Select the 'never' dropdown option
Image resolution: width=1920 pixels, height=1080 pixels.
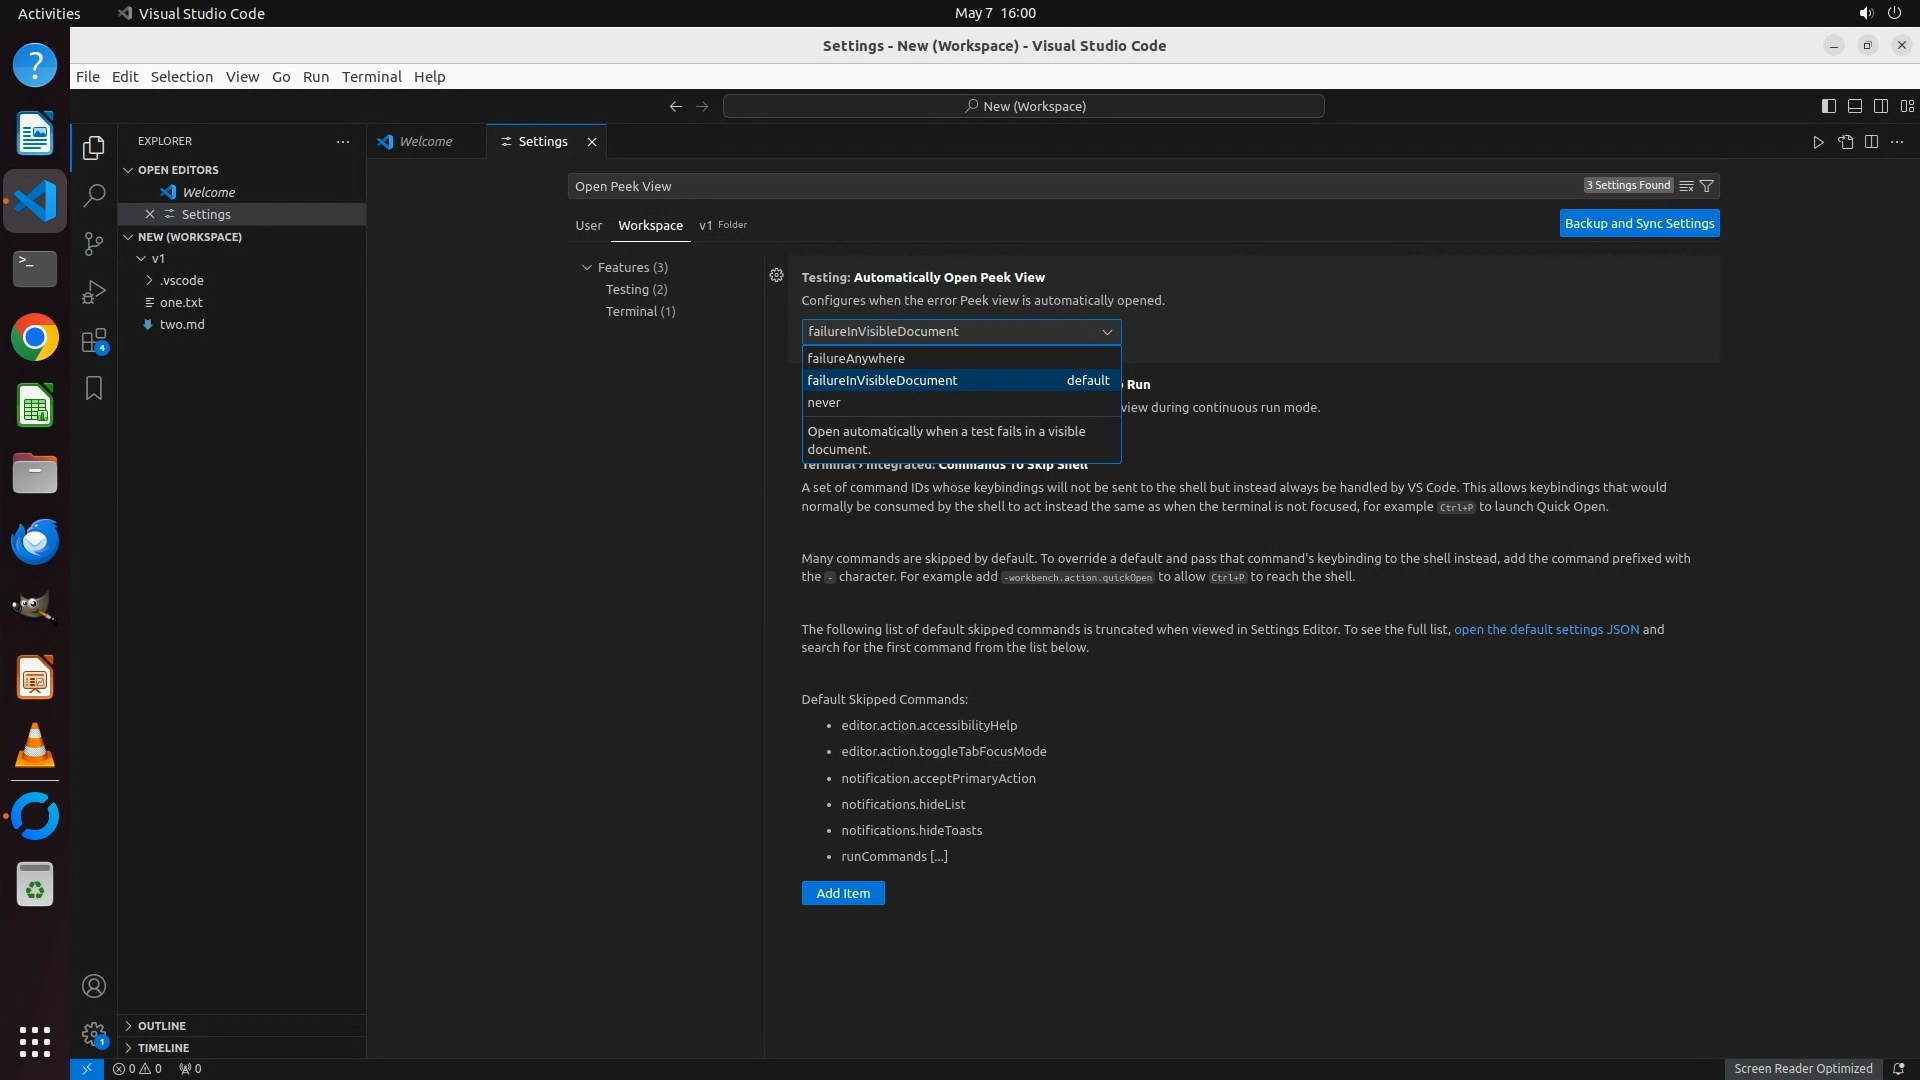pyautogui.click(x=824, y=403)
